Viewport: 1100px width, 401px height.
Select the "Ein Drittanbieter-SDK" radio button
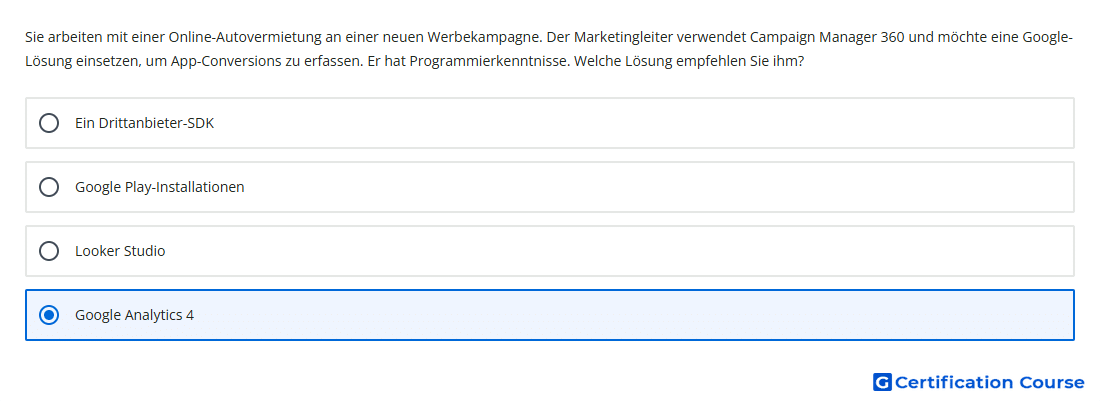(x=48, y=123)
